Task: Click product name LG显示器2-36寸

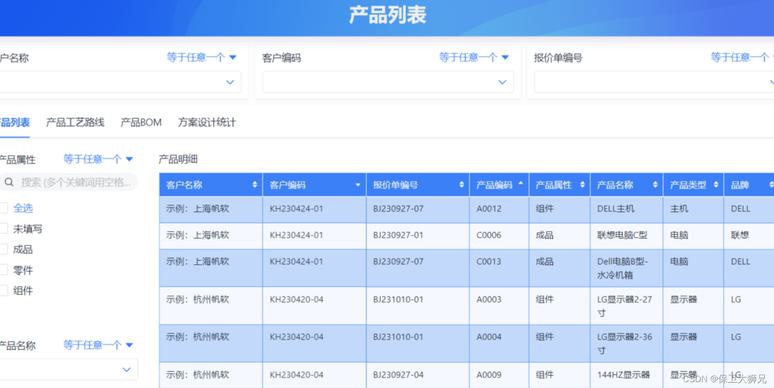Action: coord(624,344)
